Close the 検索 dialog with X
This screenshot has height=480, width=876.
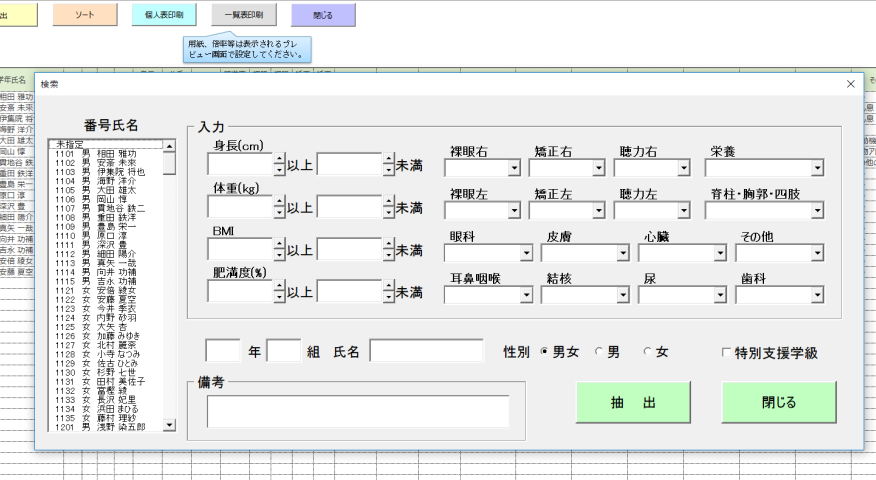(x=850, y=84)
